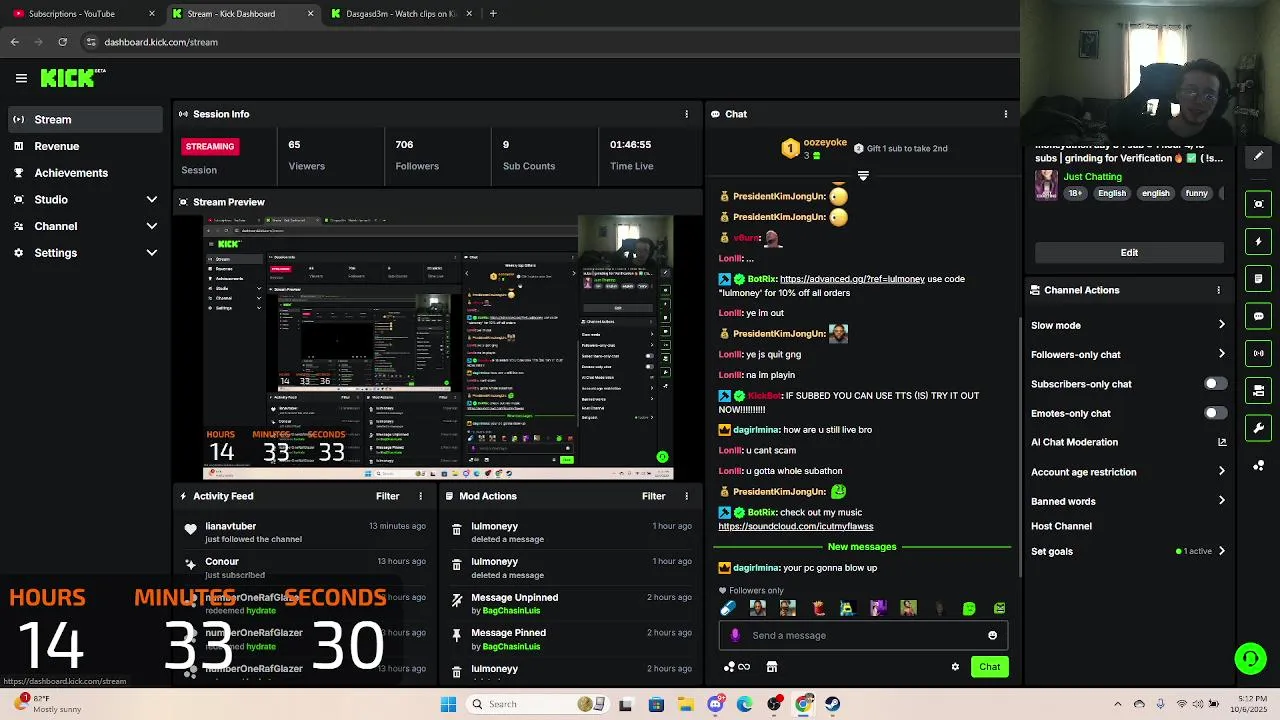
Task: Open soundcloud link in chat
Action: tap(795, 526)
